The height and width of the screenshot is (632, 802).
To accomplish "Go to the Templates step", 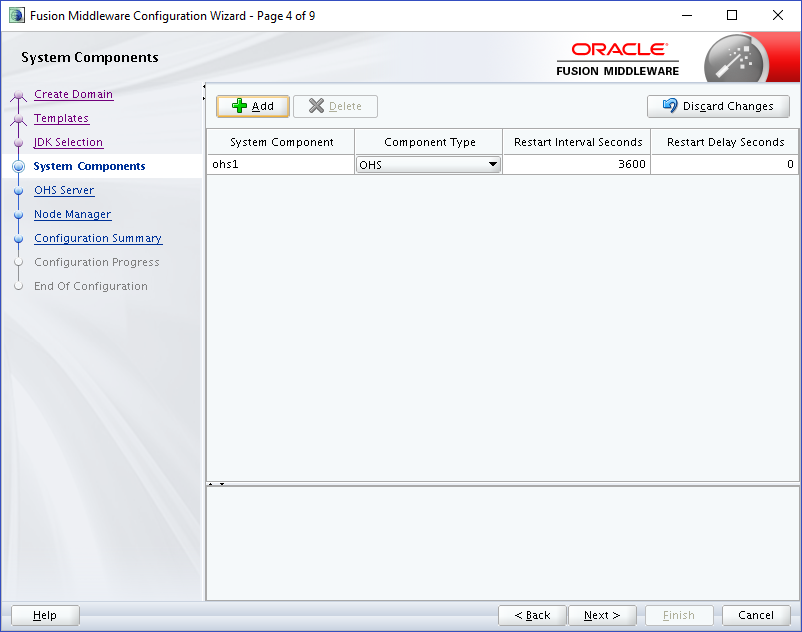I will tap(61, 118).
